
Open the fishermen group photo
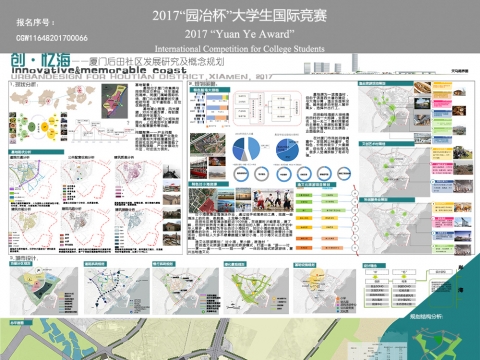(x=273, y=200)
